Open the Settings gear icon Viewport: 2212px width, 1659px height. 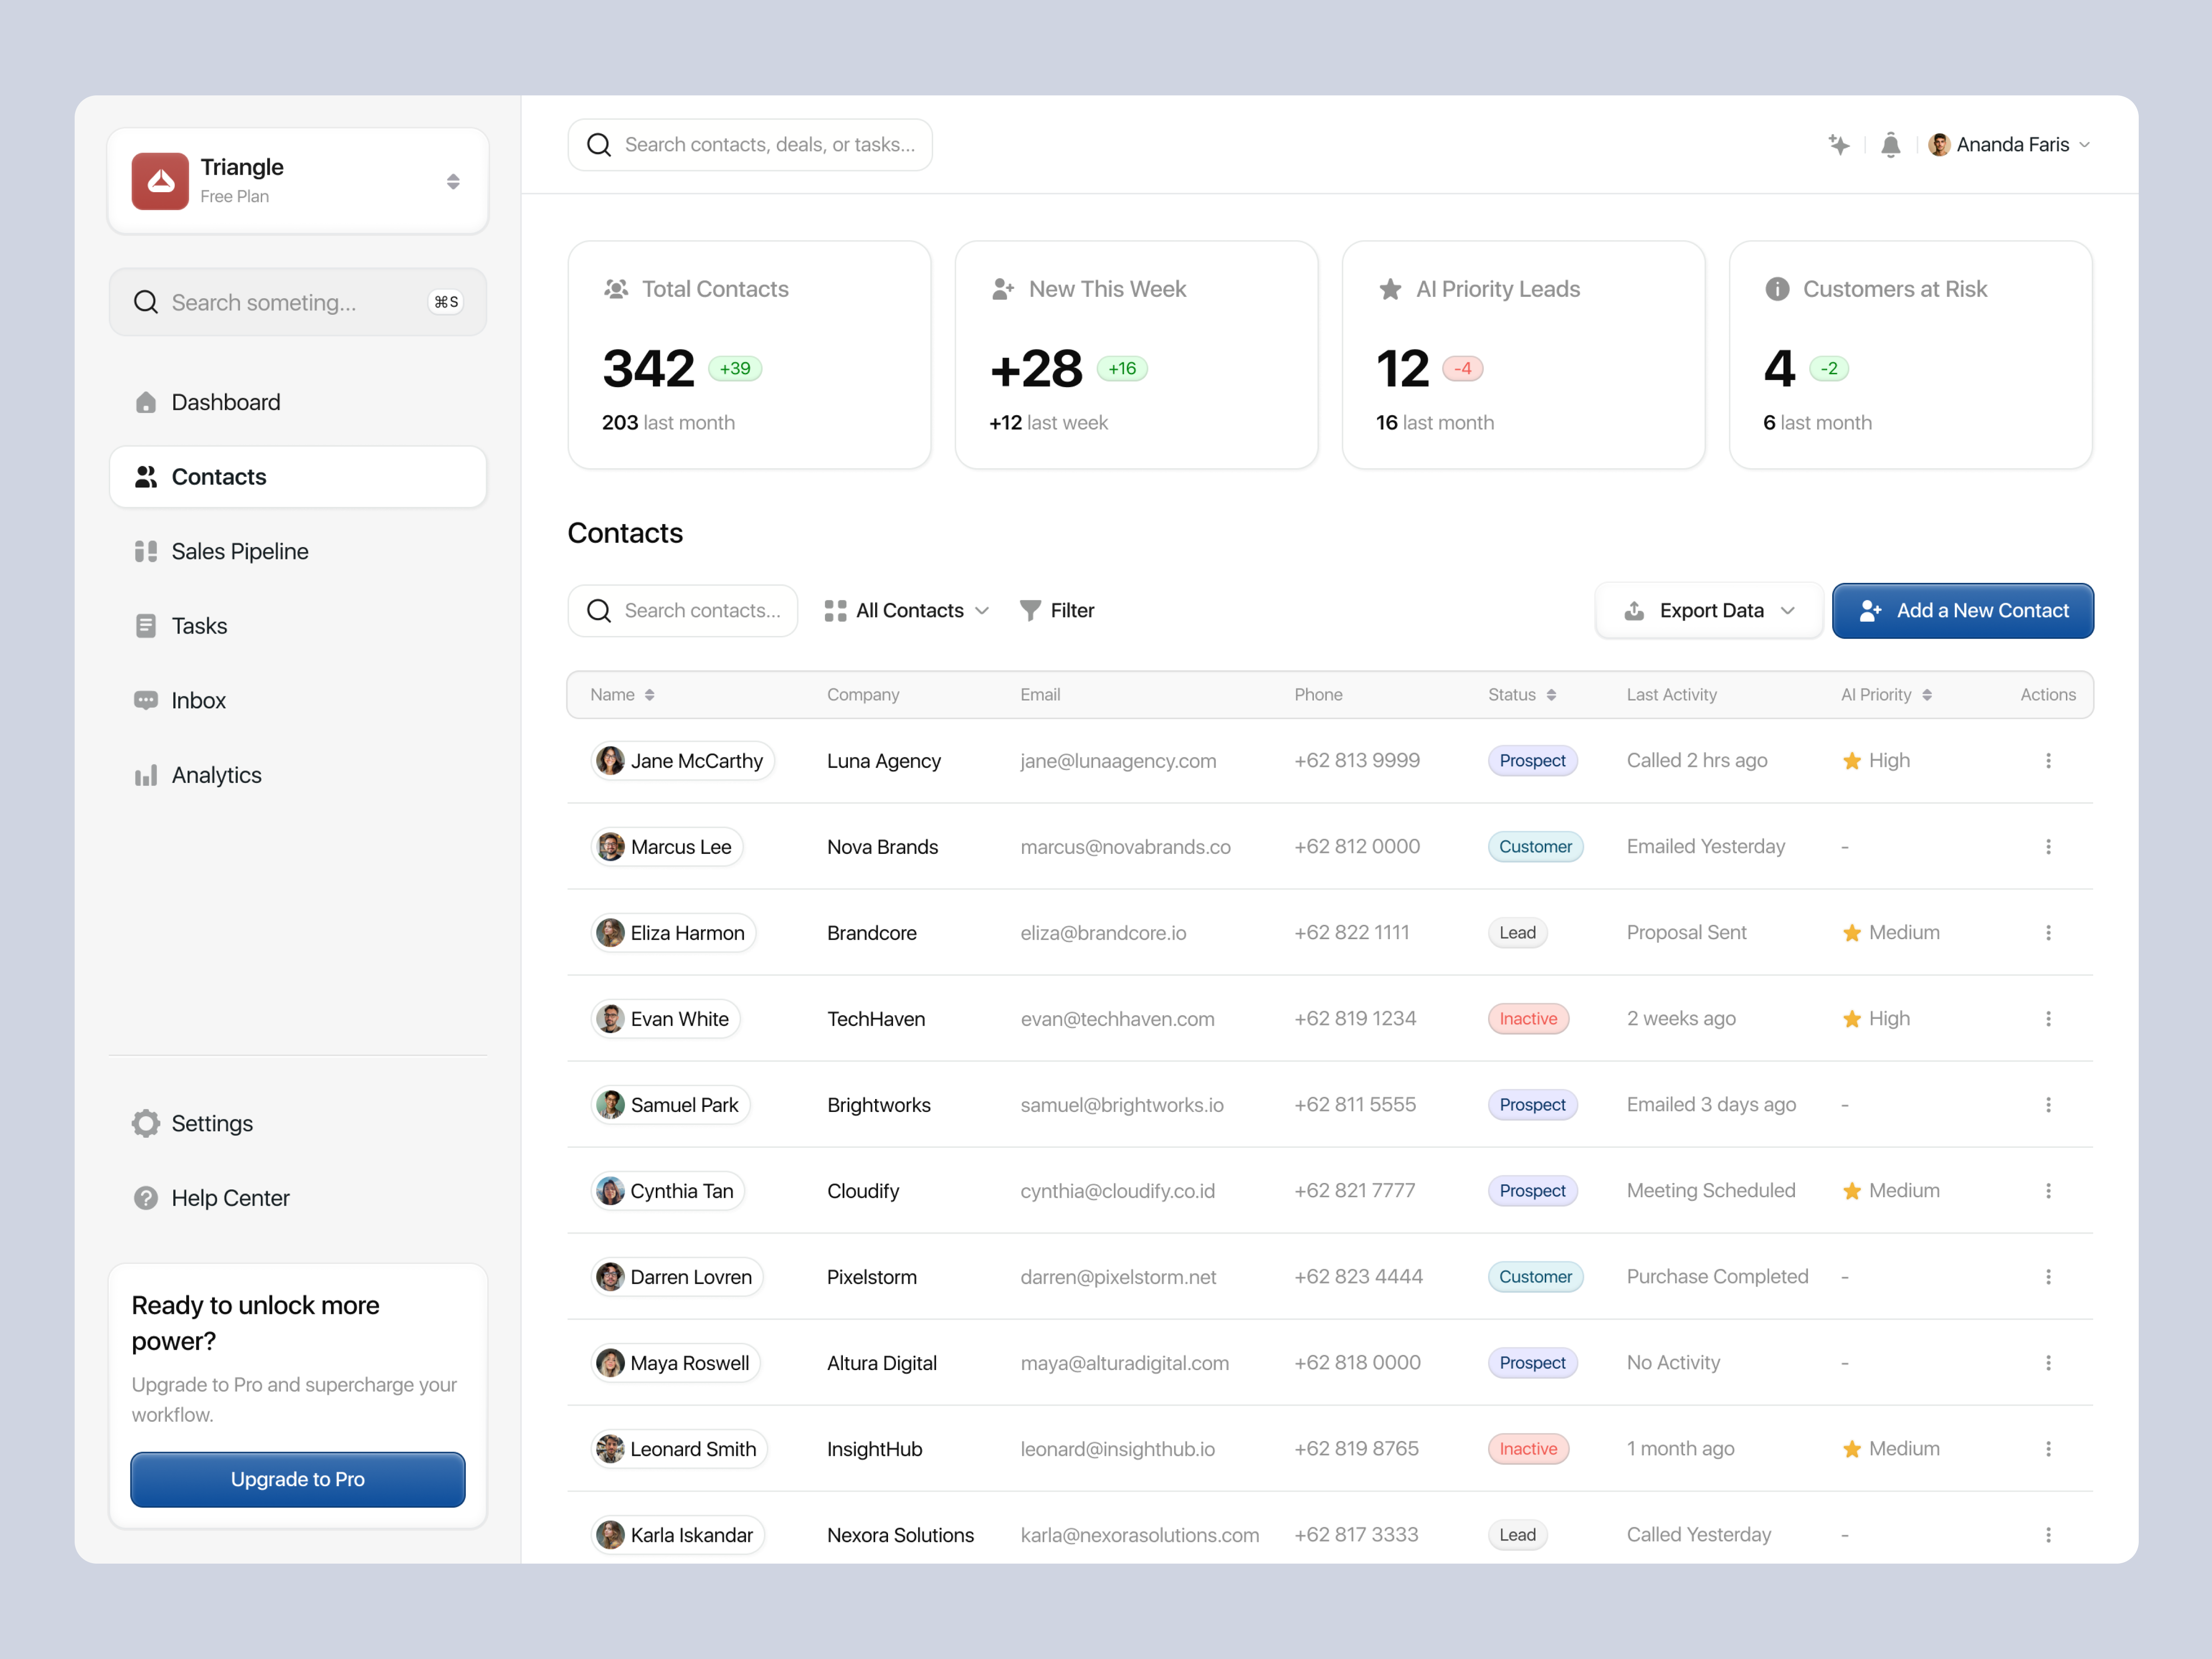[x=146, y=1123]
